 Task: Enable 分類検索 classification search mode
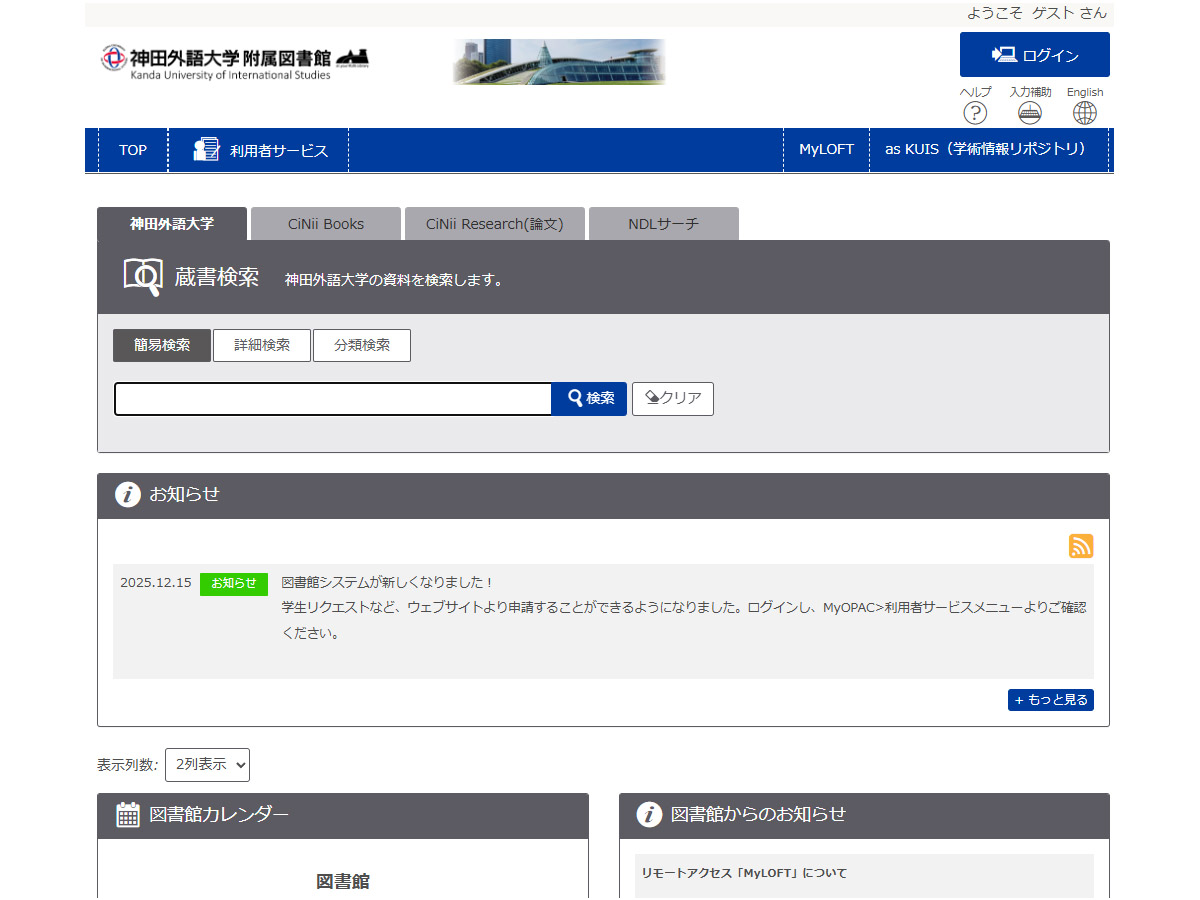pyautogui.click(x=362, y=345)
